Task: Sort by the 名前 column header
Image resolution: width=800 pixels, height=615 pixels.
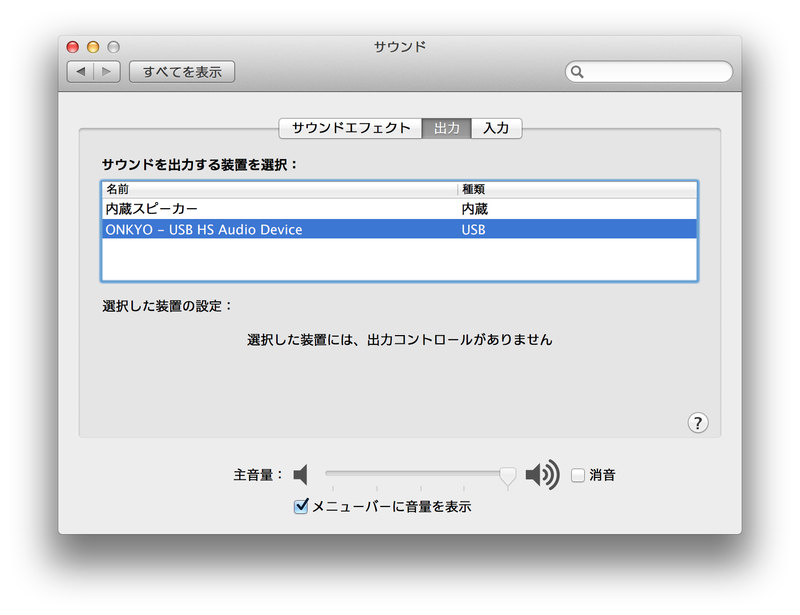Action: (280, 189)
